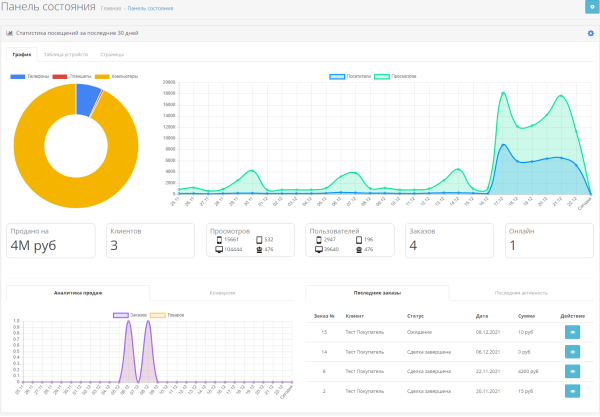Click the yellow Компьютеры legend swatch

102,77
